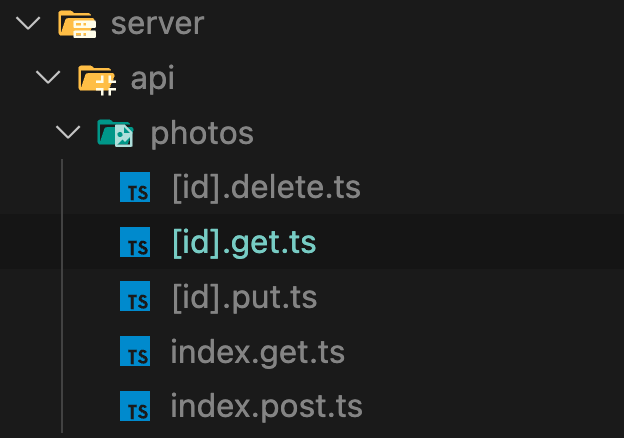Collapse the api folder chevron
624x438 pixels.
[48, 78]
